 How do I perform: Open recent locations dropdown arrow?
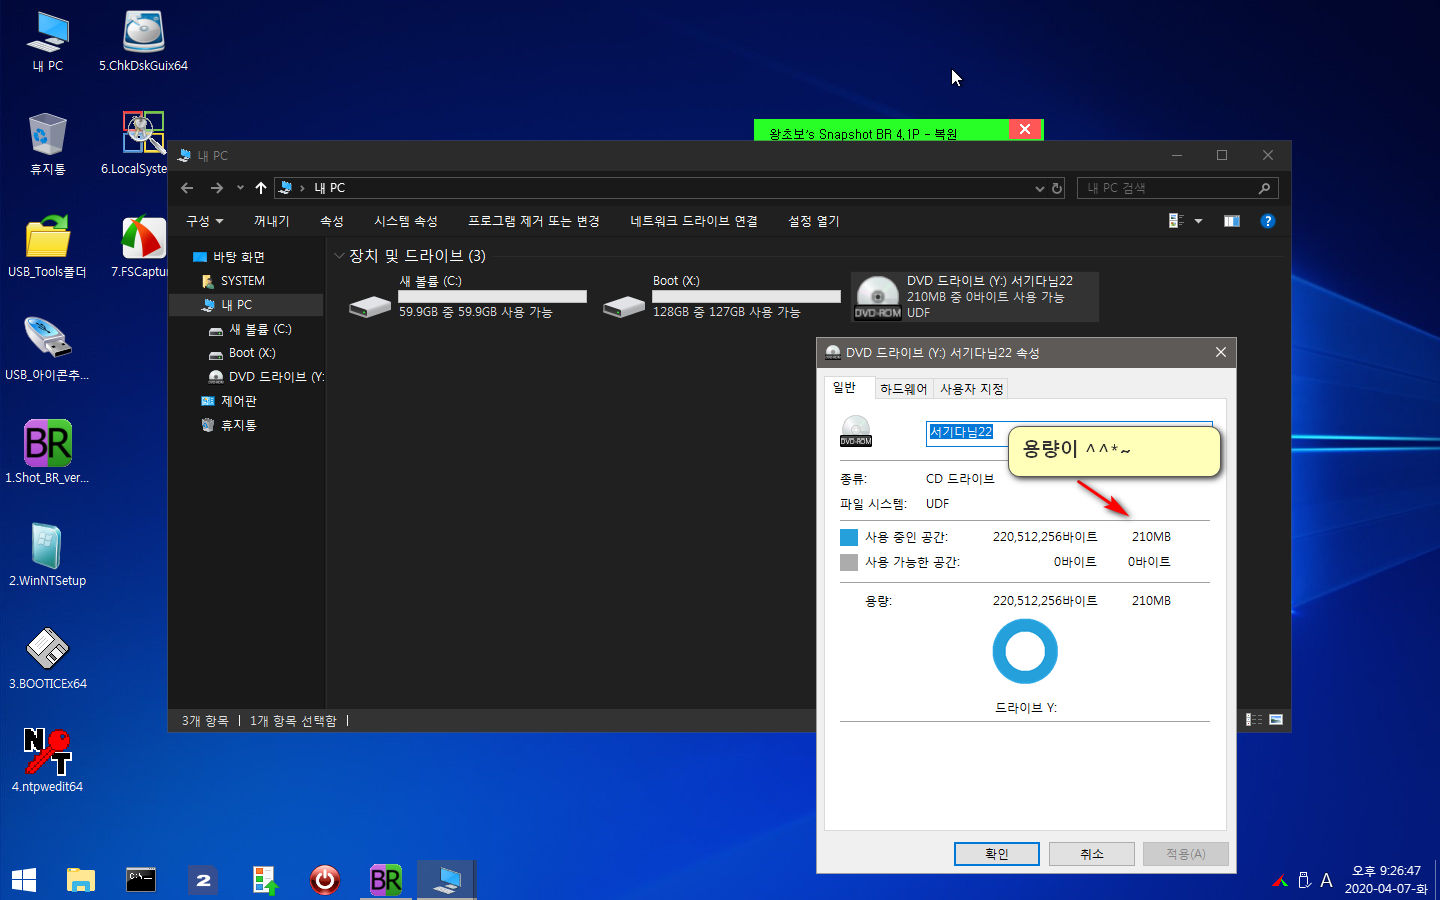click(240, 188)
